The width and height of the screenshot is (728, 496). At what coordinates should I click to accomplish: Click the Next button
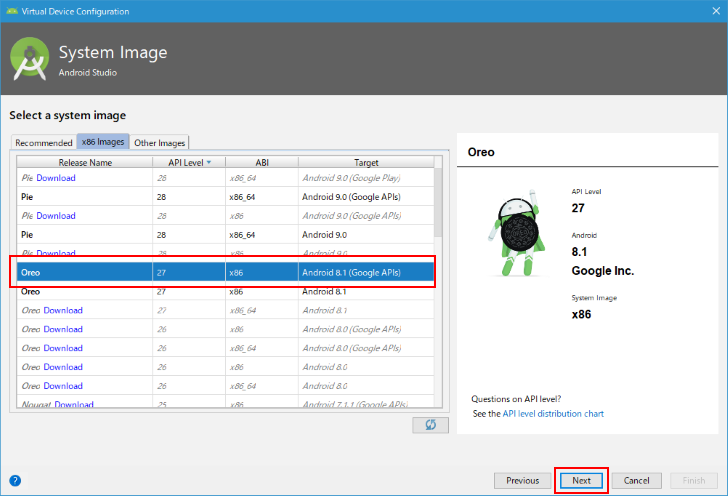(x=581, y=480)
